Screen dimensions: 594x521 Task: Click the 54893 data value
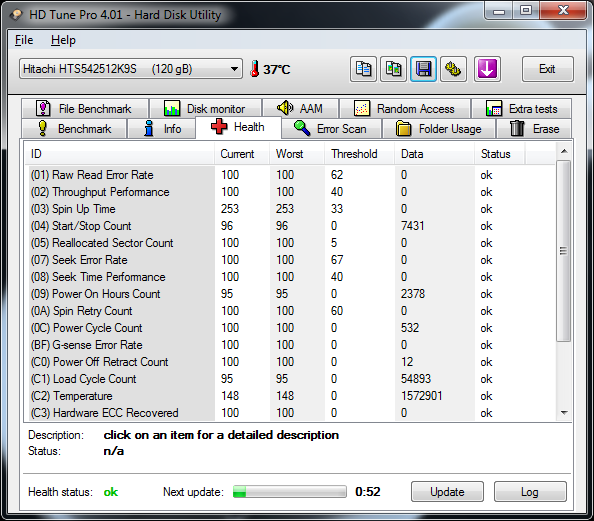tap(416, 379)
